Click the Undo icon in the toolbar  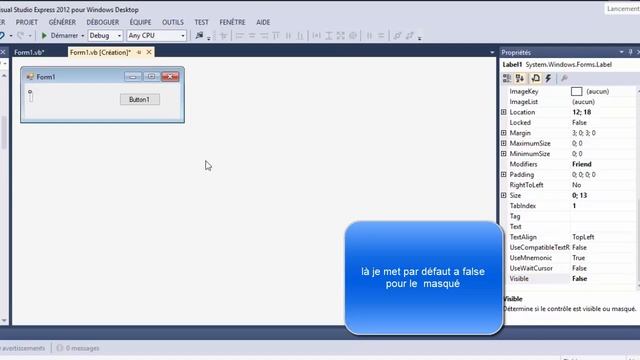click(2, 36)
